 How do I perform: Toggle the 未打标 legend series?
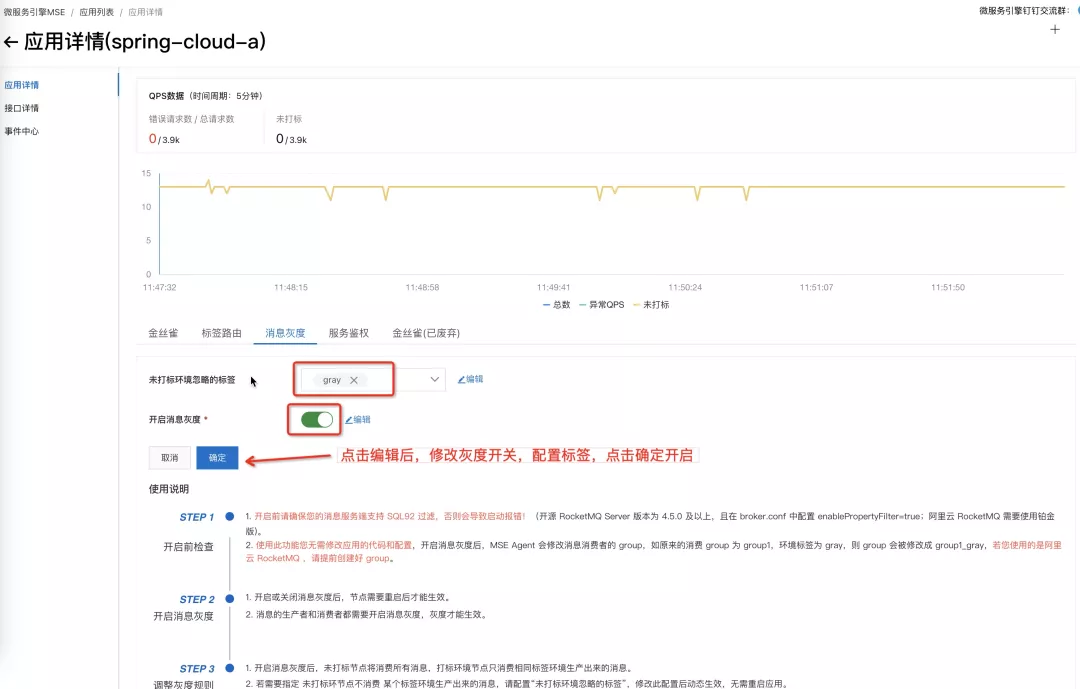click(651, 305)
